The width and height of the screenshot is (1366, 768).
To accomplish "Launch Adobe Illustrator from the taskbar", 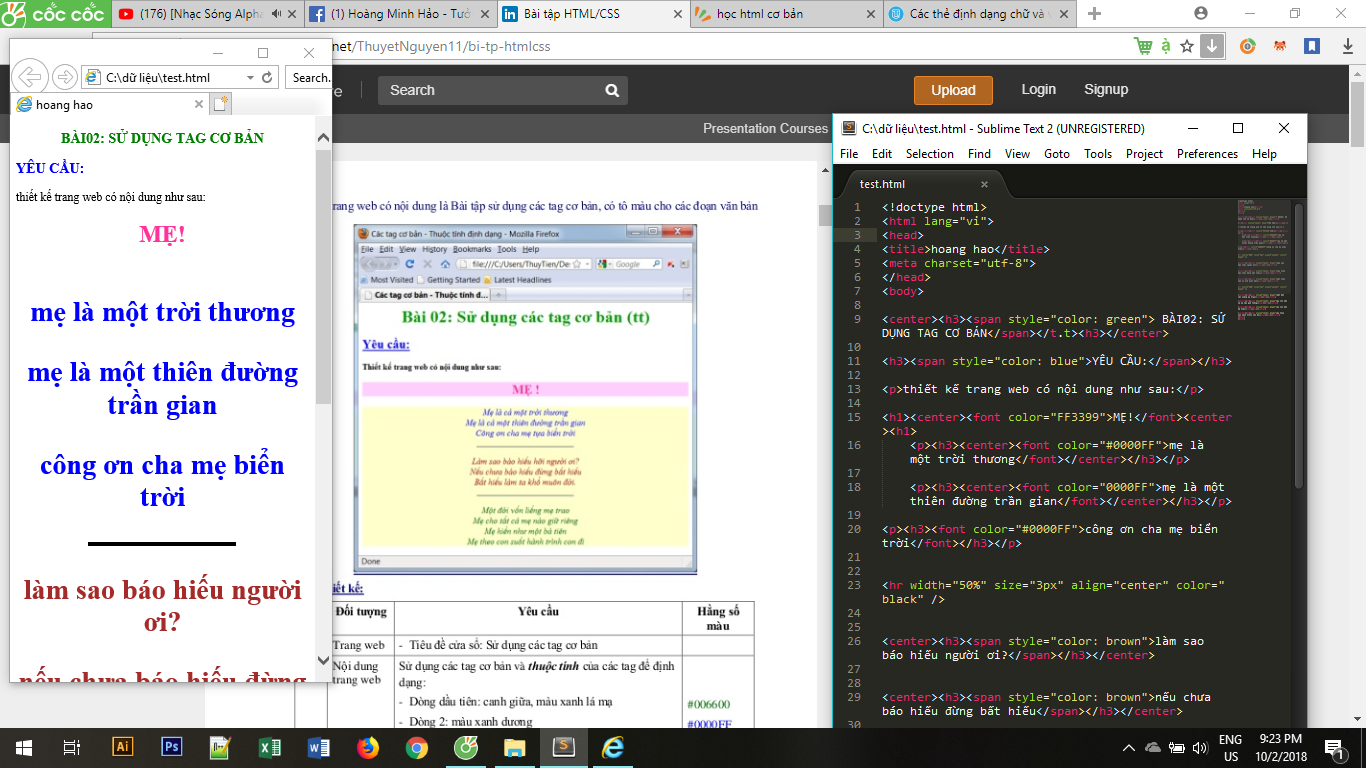I will (123, 747).
